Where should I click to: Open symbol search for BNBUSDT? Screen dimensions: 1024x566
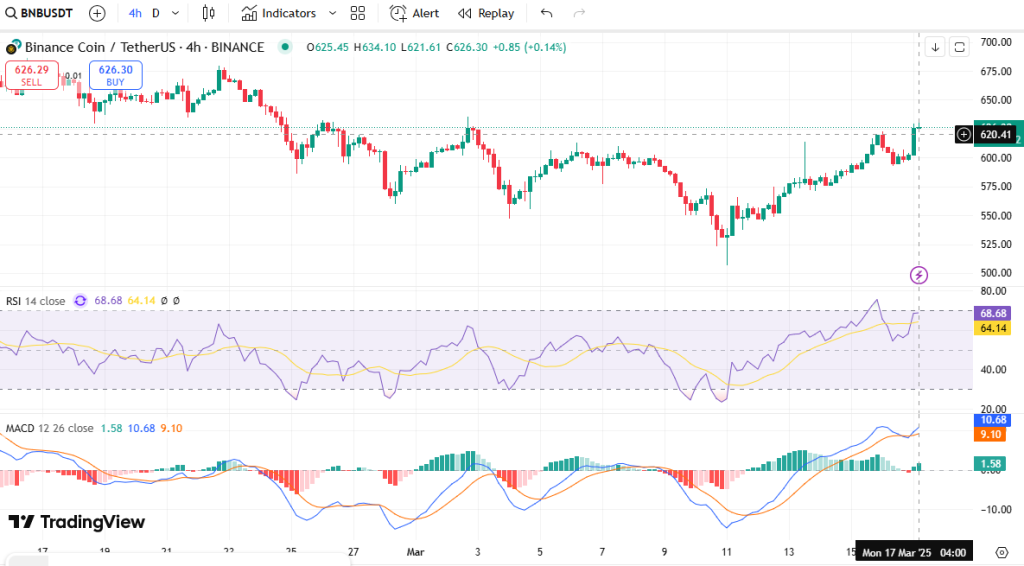tap(39, 13)
